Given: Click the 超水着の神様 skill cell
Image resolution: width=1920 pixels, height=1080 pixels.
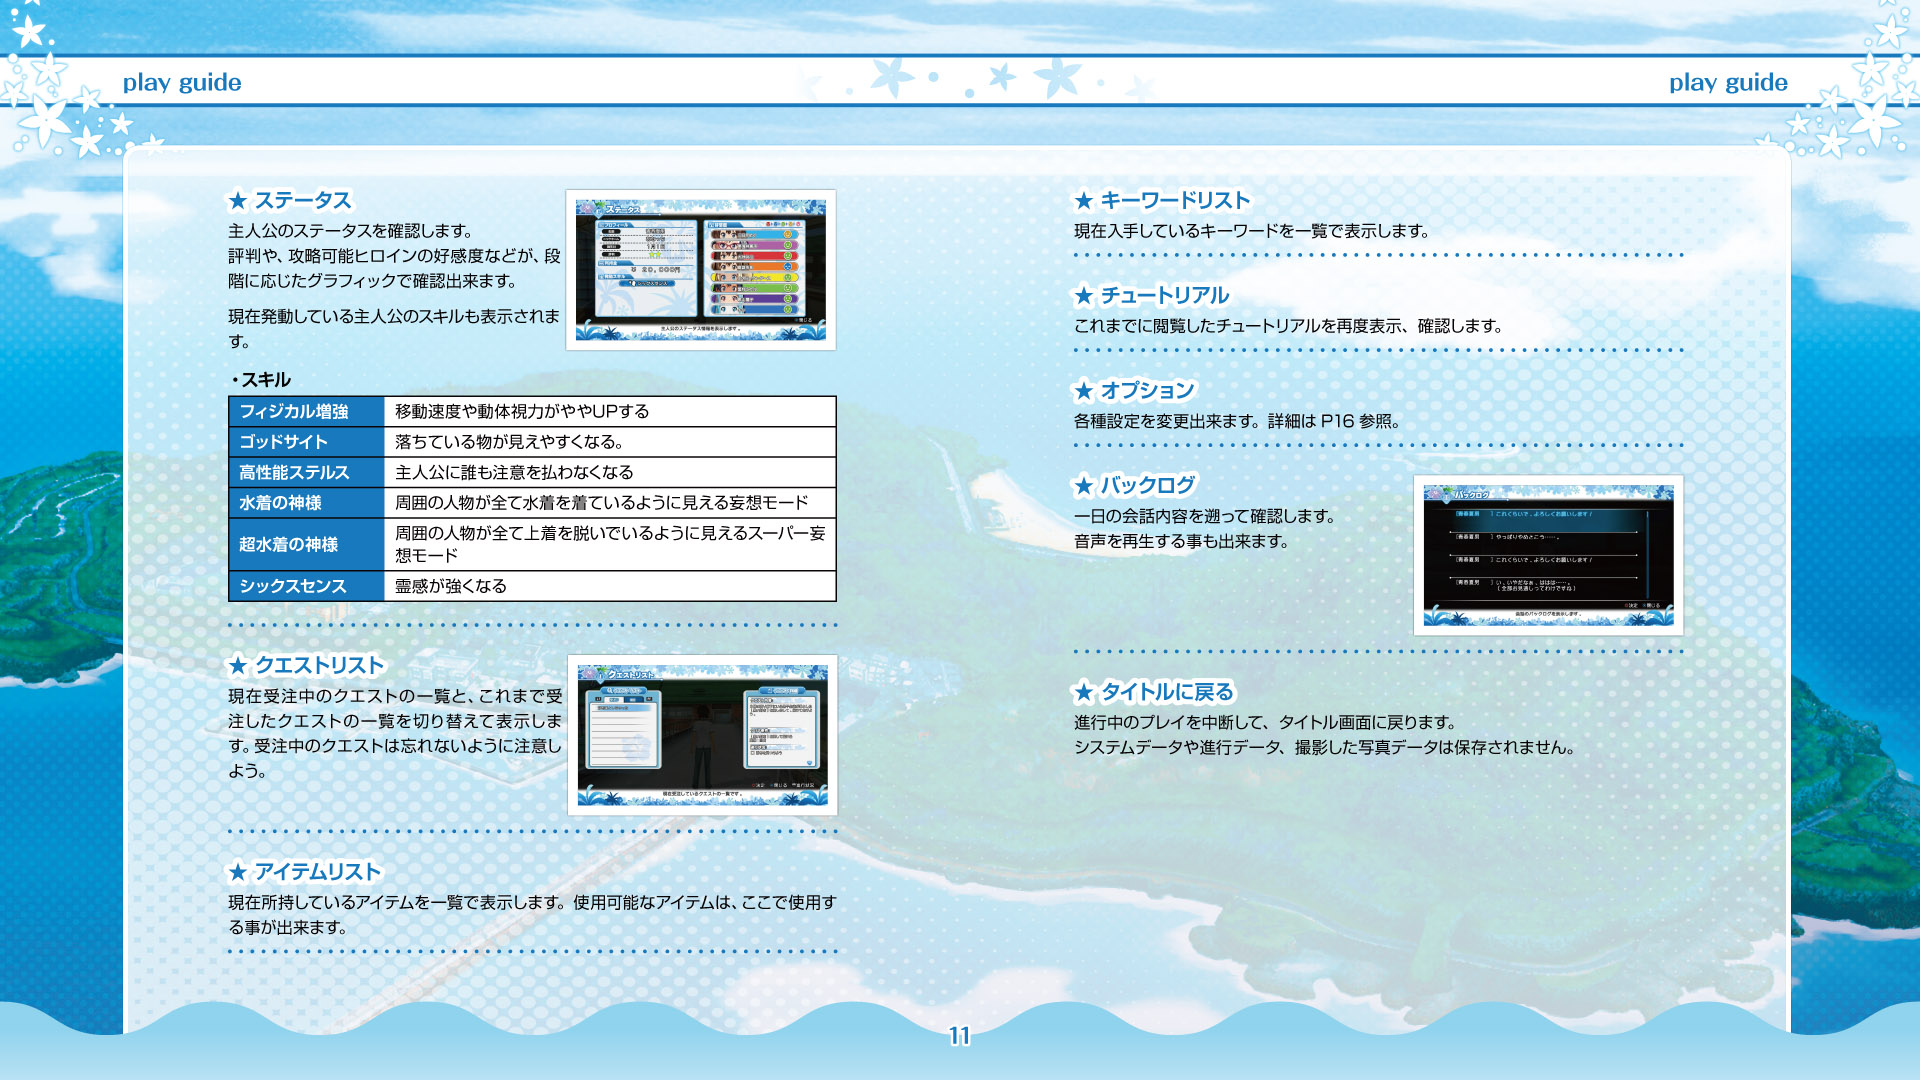Looking at the screenshot, I should click(307, 545).
